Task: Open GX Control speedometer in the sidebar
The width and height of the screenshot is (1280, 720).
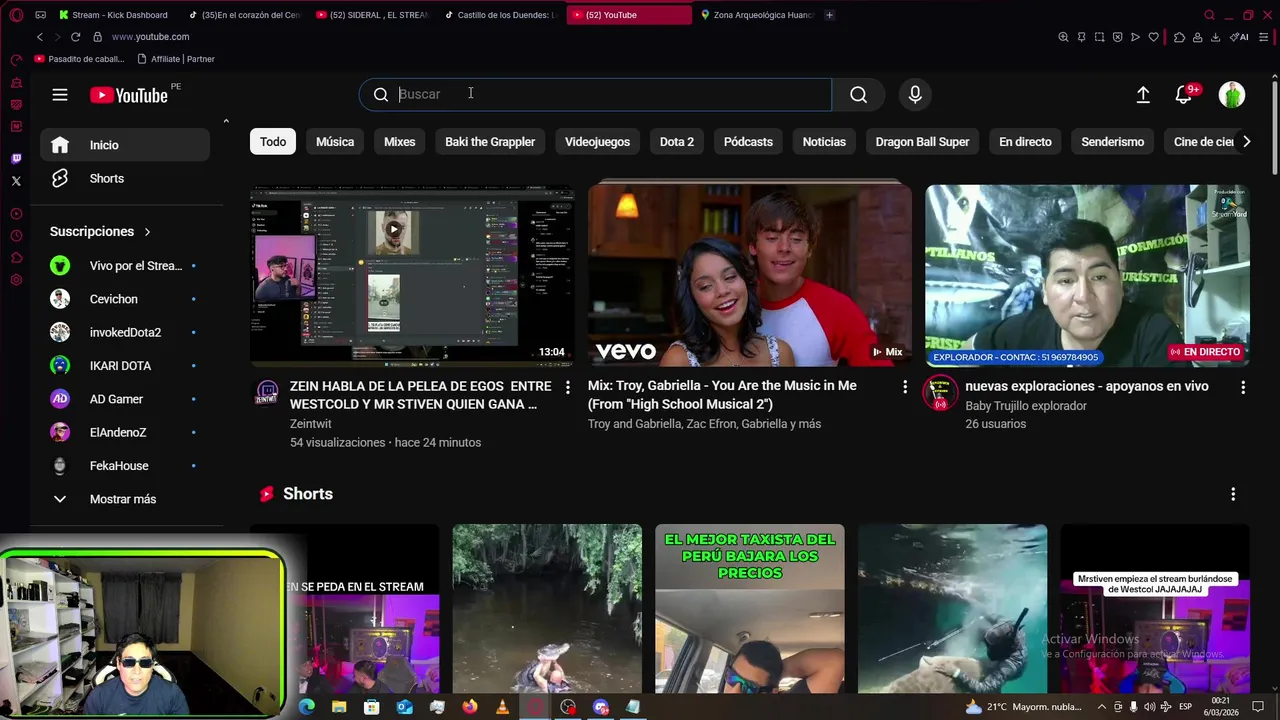Action: pyautogui.click(x=16, y=61)
